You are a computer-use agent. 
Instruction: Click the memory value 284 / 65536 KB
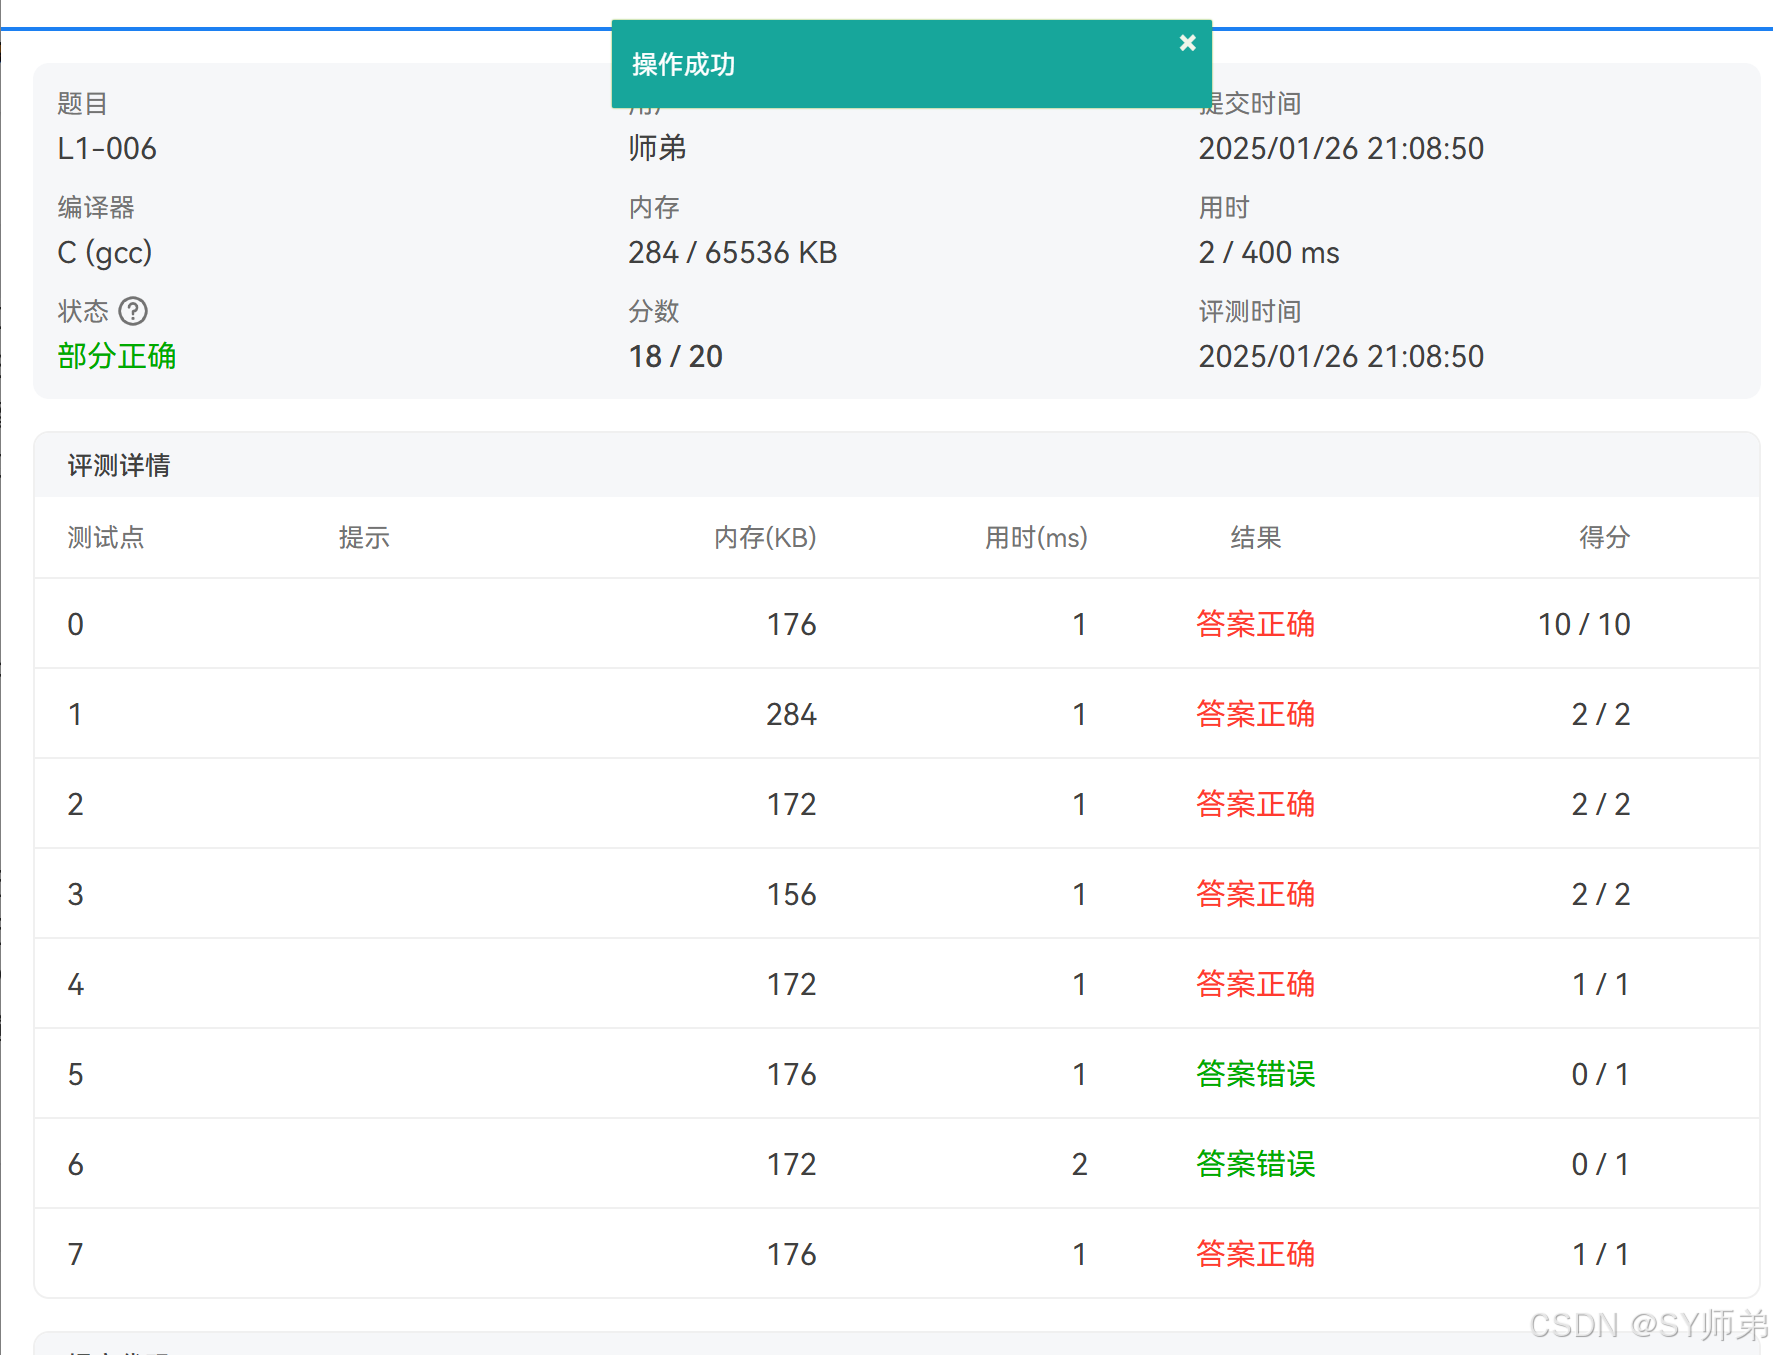coord(732,253)
